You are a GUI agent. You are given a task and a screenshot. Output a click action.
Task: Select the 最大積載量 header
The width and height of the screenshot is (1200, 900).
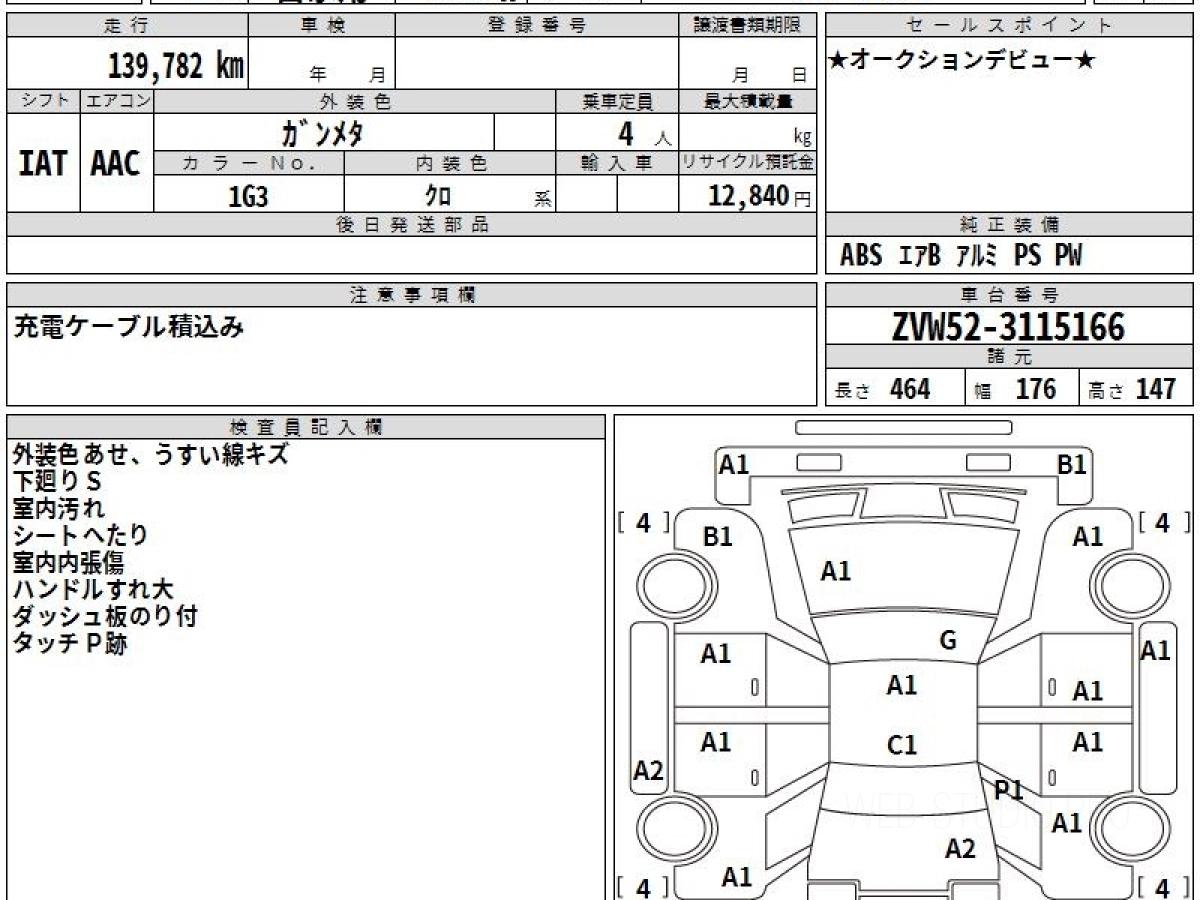pos(748,101)
